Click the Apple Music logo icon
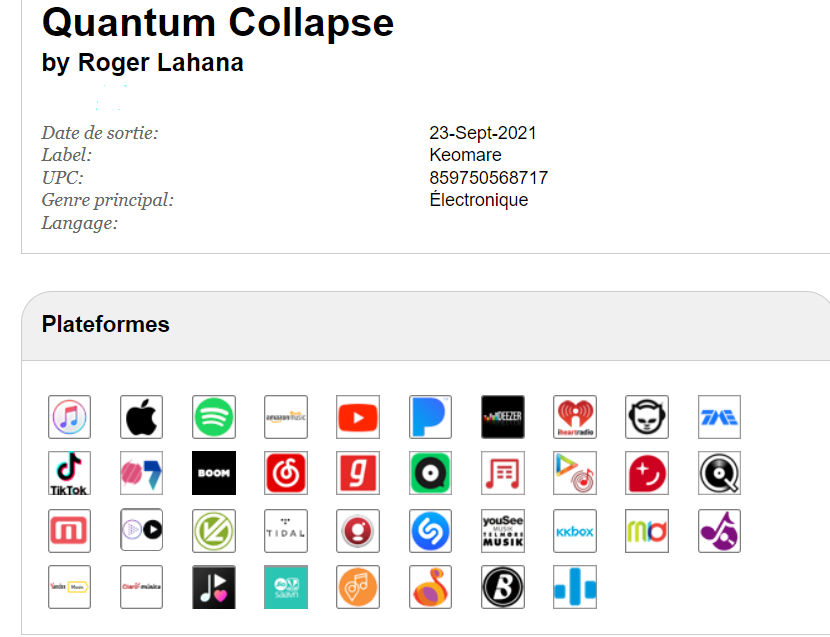The height and width of the screenshot is (637, 830). [141, 417]
